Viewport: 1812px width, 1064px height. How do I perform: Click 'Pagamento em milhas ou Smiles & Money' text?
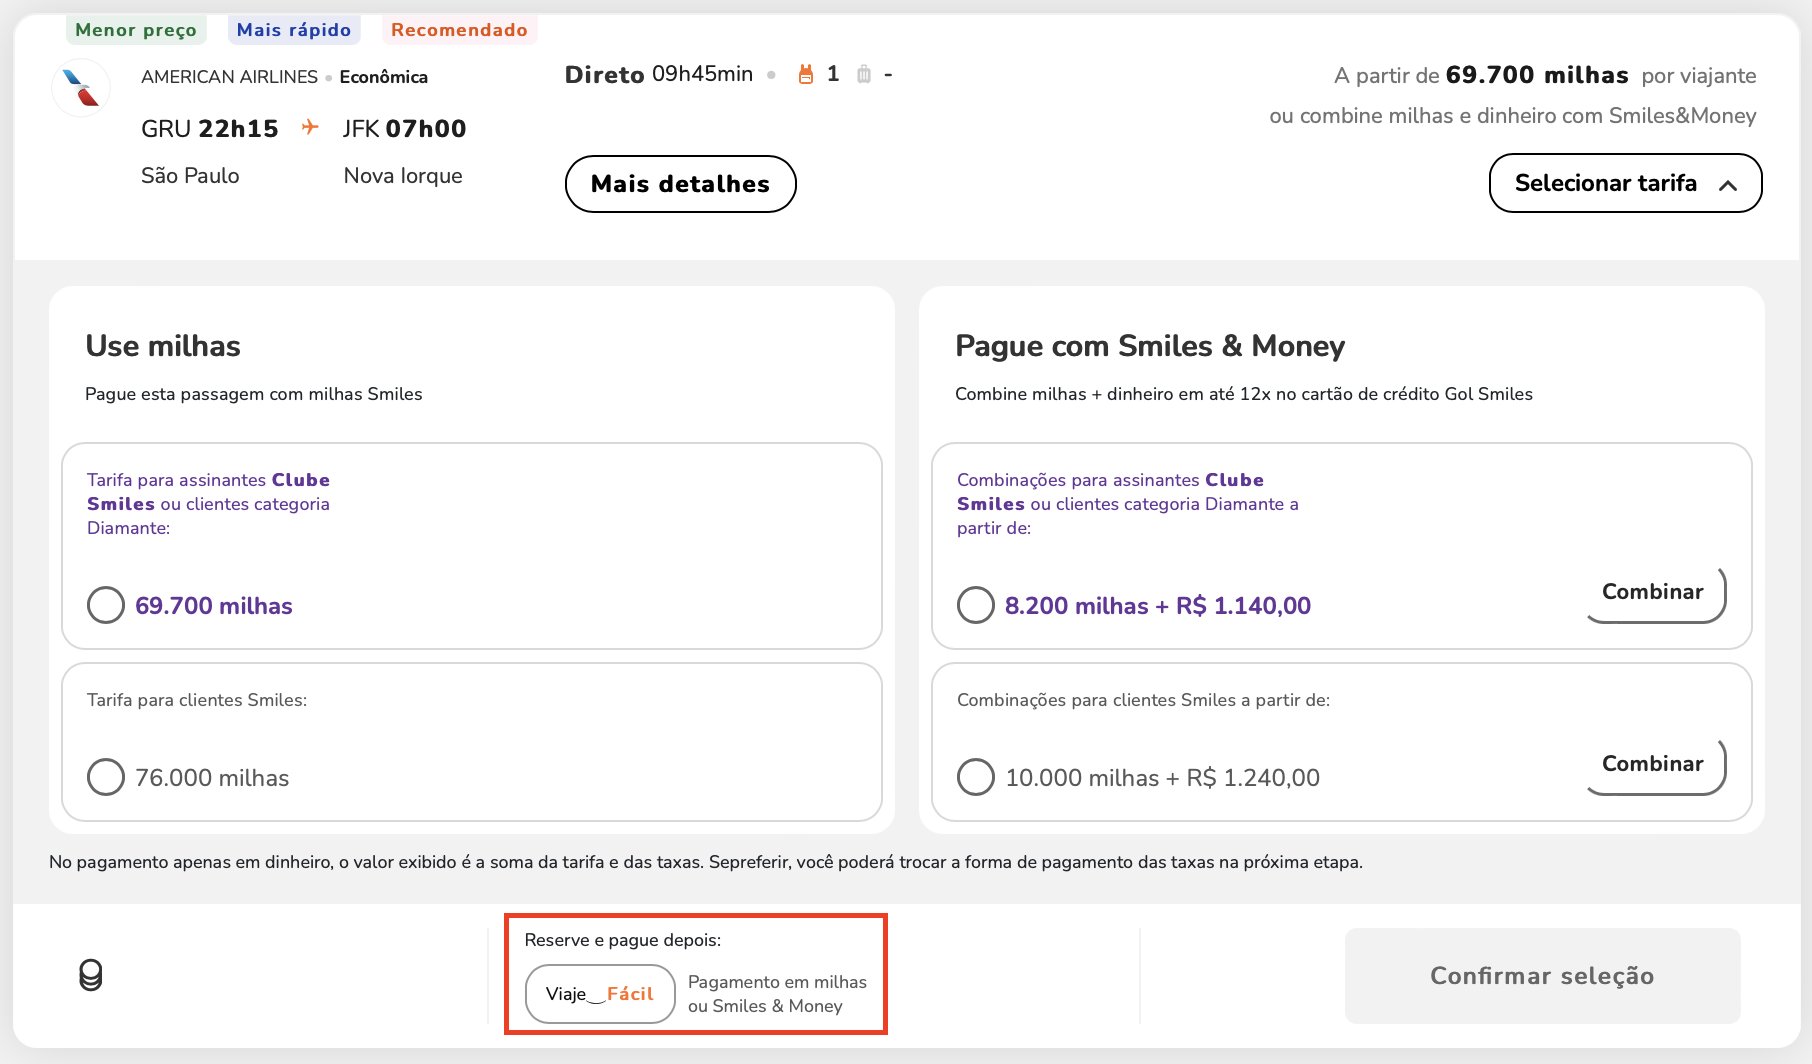click(x=778, y=994)
